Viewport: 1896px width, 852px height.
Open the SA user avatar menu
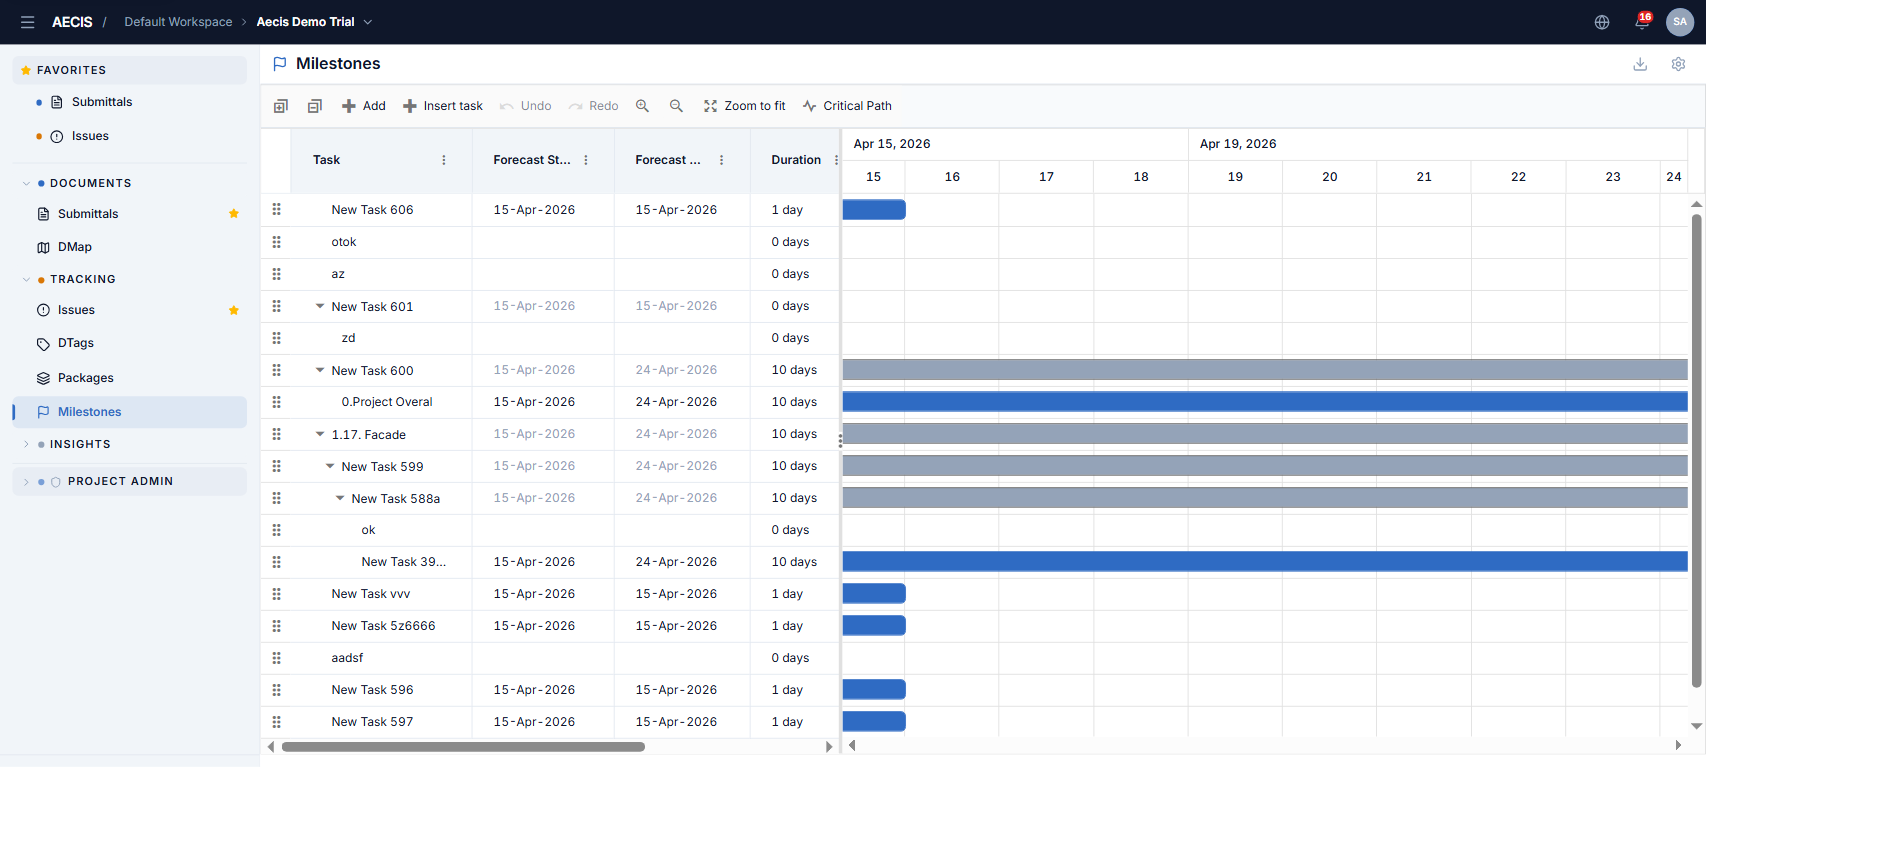[1680, 22]
